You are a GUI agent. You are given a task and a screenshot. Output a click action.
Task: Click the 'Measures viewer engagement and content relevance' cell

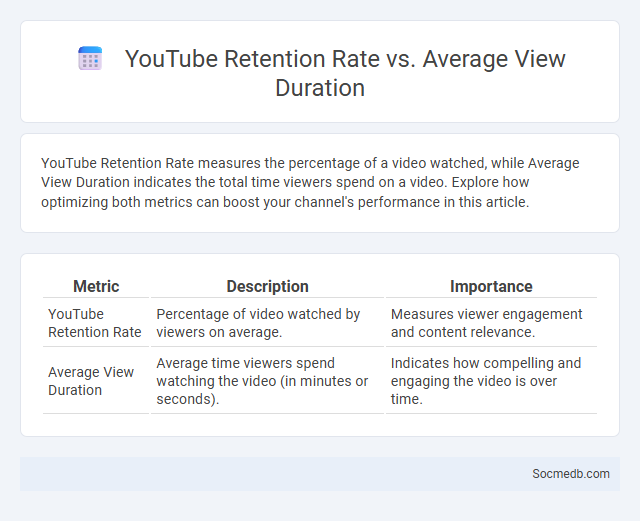(491, 323)
